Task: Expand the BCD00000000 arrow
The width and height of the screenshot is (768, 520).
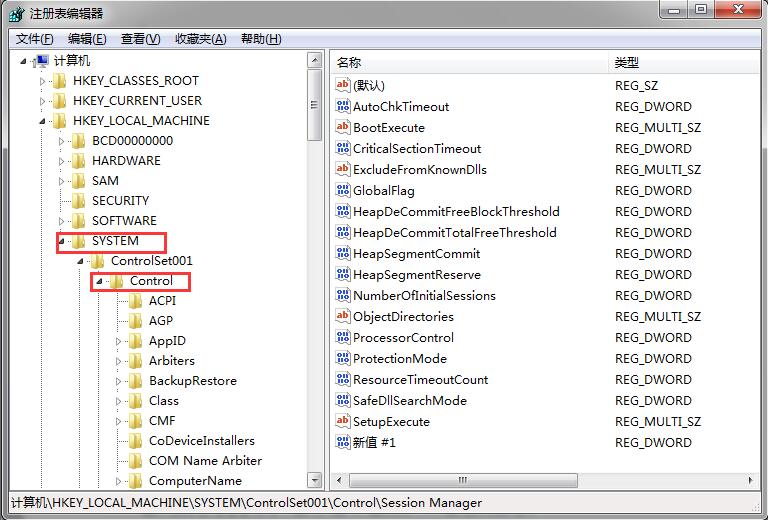Action: 61,141
